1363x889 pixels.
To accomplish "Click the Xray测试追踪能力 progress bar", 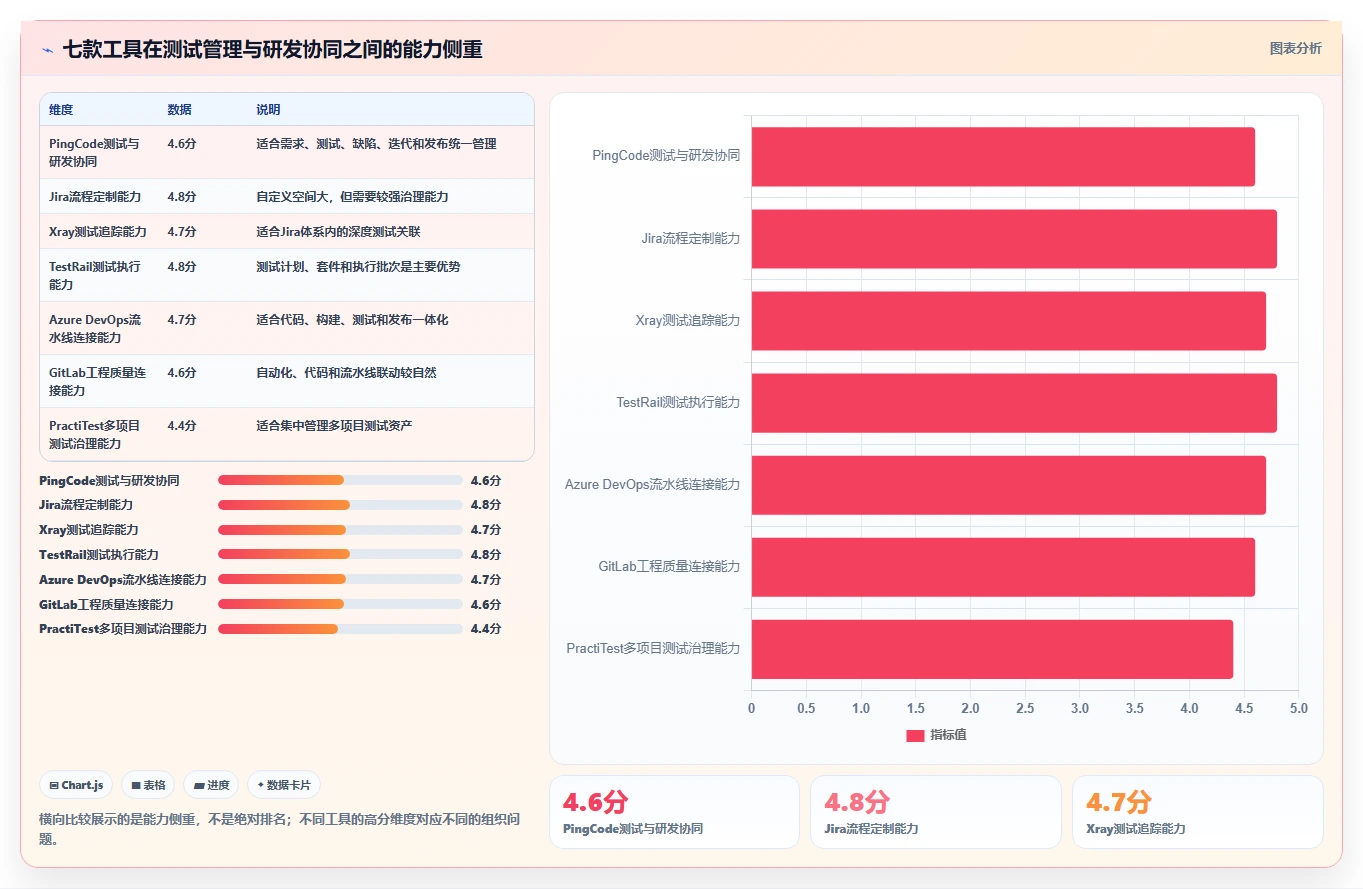I will pyautogui.click(x=340, y=530).
